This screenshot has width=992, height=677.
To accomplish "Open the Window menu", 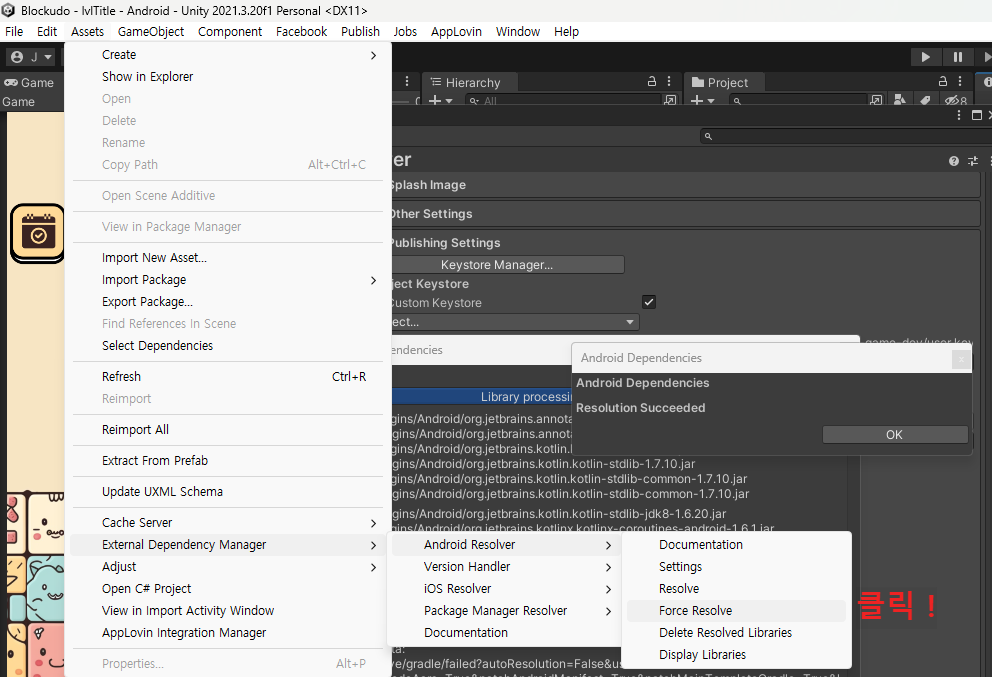I will [518, 32].
